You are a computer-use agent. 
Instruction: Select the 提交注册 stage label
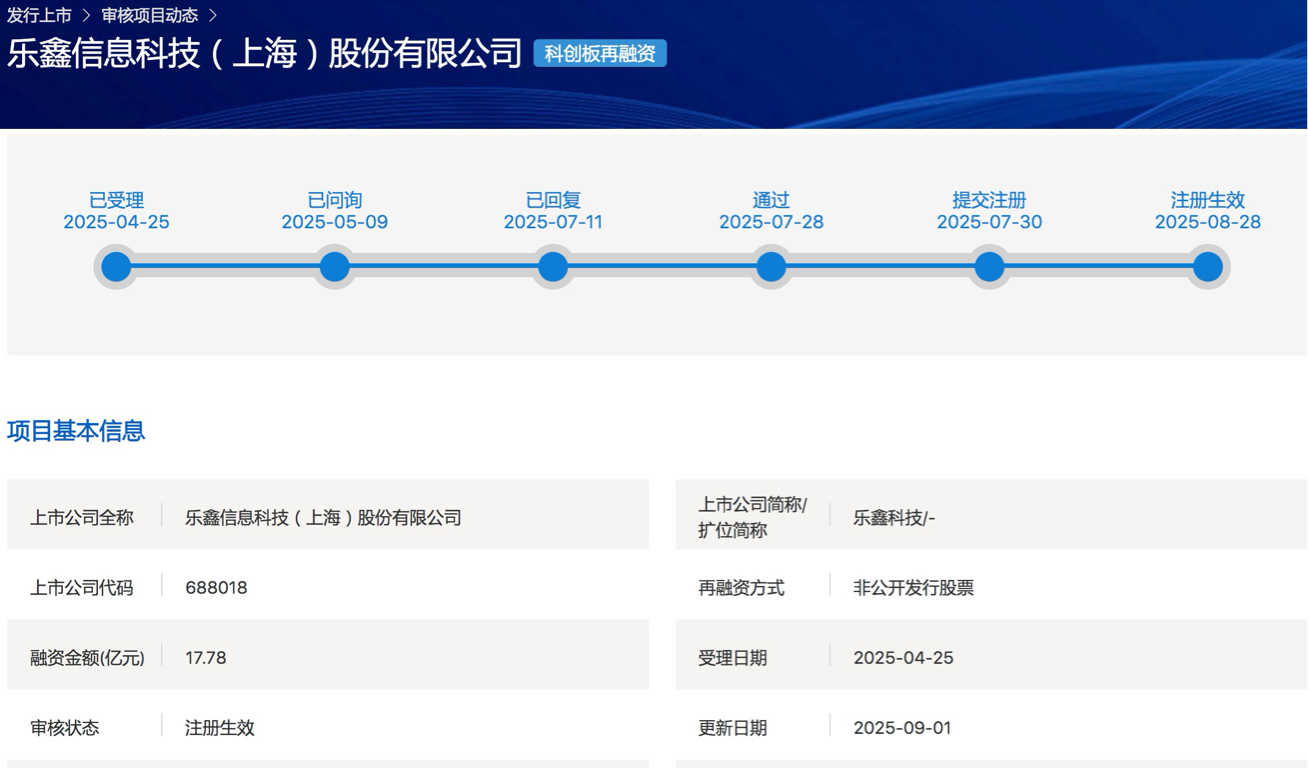989,200
